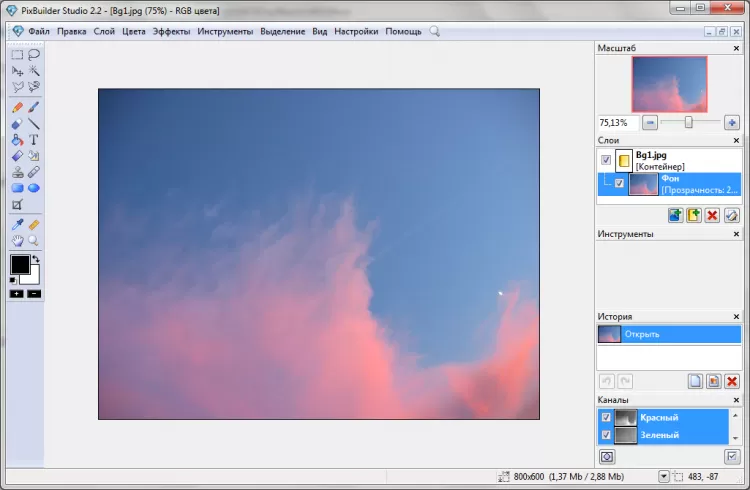The width and height of the screenshot is (750, 490).
Task: Choose the Eyedropper tool
Action: pos(17,225)
